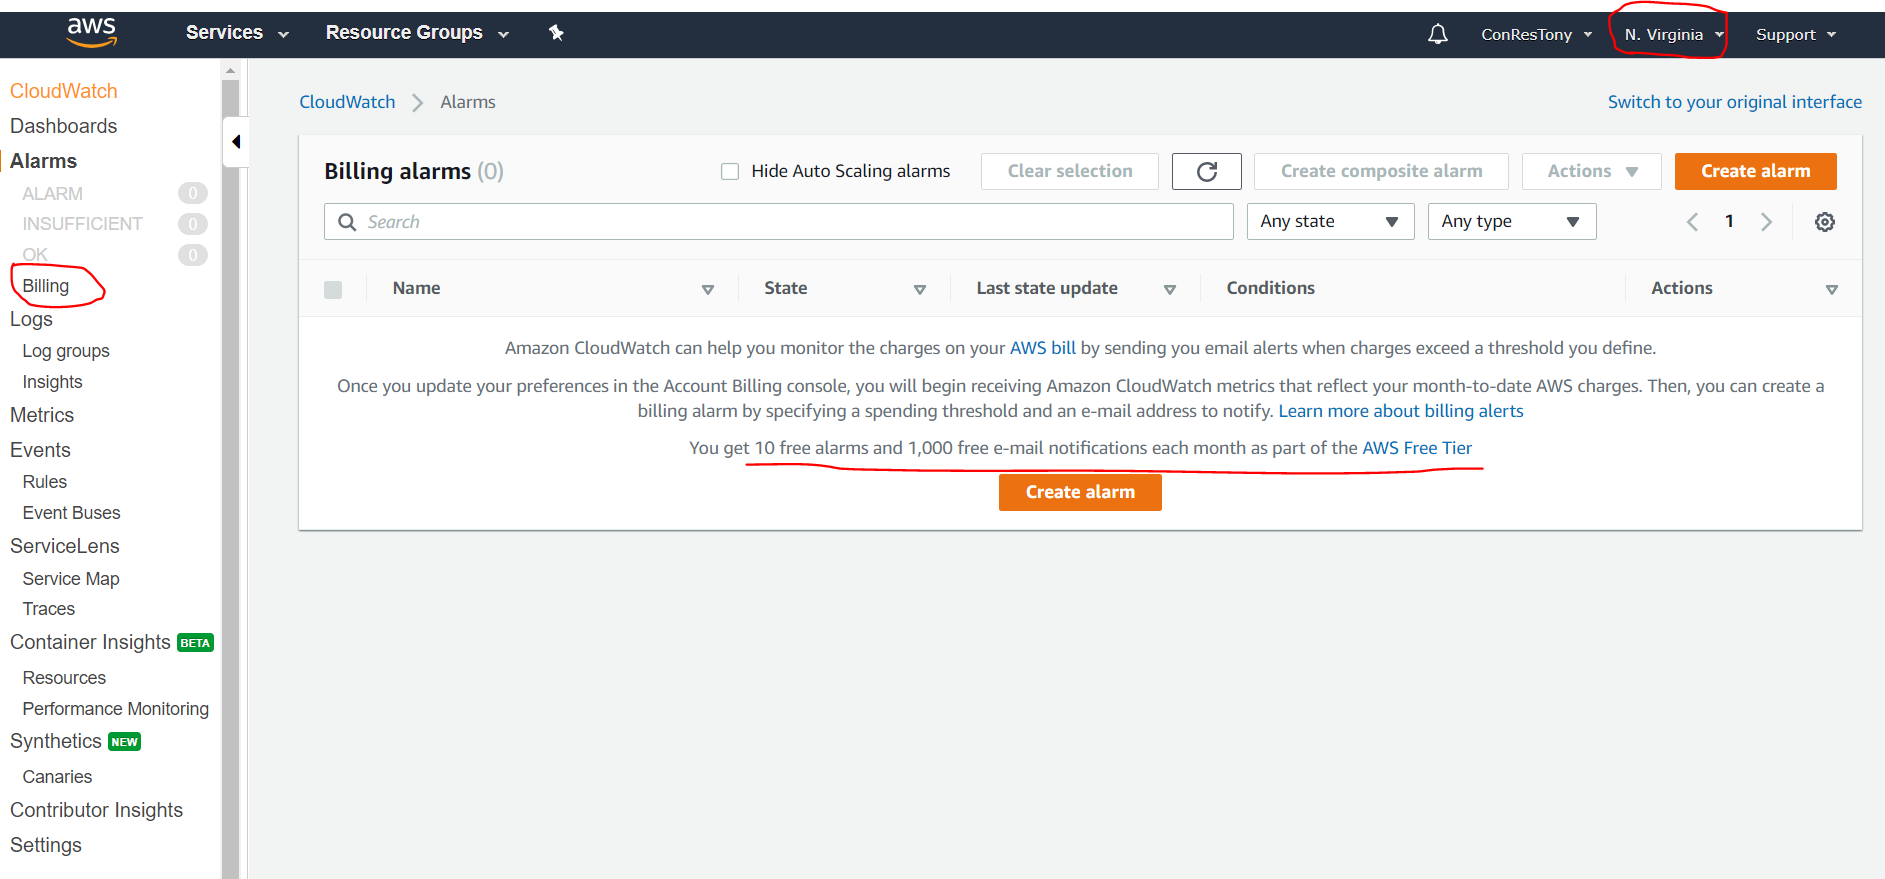
Task: Open the notifications bell
Action: (x=1437, y=34)
